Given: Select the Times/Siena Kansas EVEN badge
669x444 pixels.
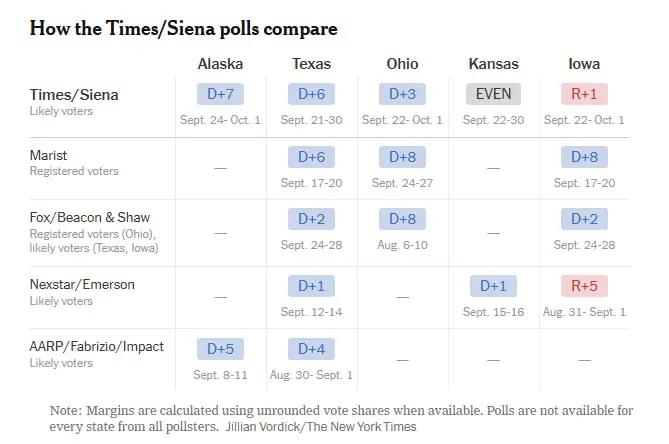Looking at the screenshot, I should [x=493, y=94].
